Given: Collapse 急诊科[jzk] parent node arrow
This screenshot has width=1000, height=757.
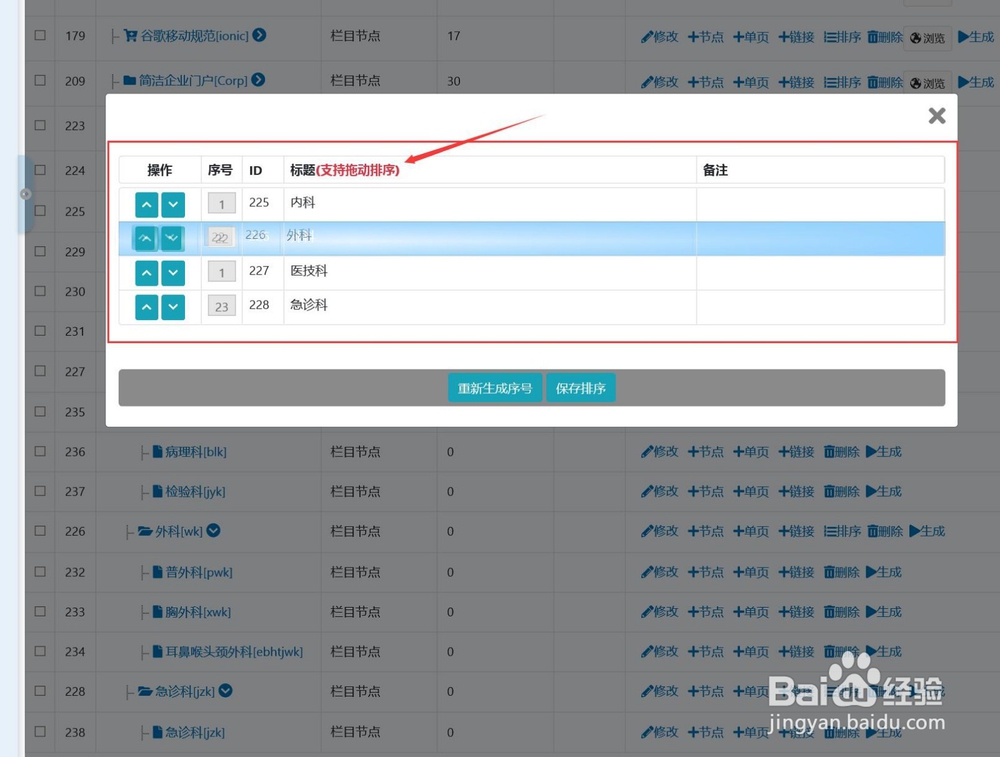Looking at the screenshot, I should click(226, 690).
